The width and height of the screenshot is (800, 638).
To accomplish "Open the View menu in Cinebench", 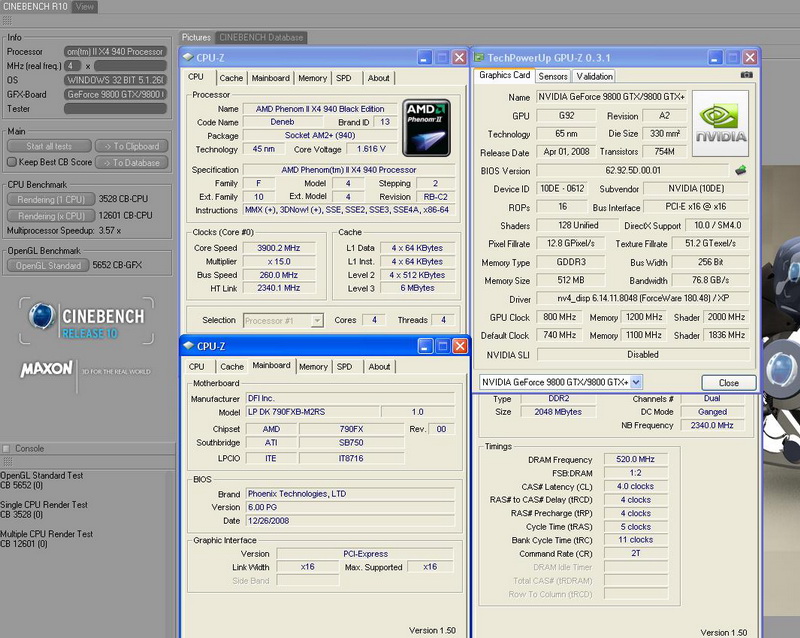I will pos(86,6).
